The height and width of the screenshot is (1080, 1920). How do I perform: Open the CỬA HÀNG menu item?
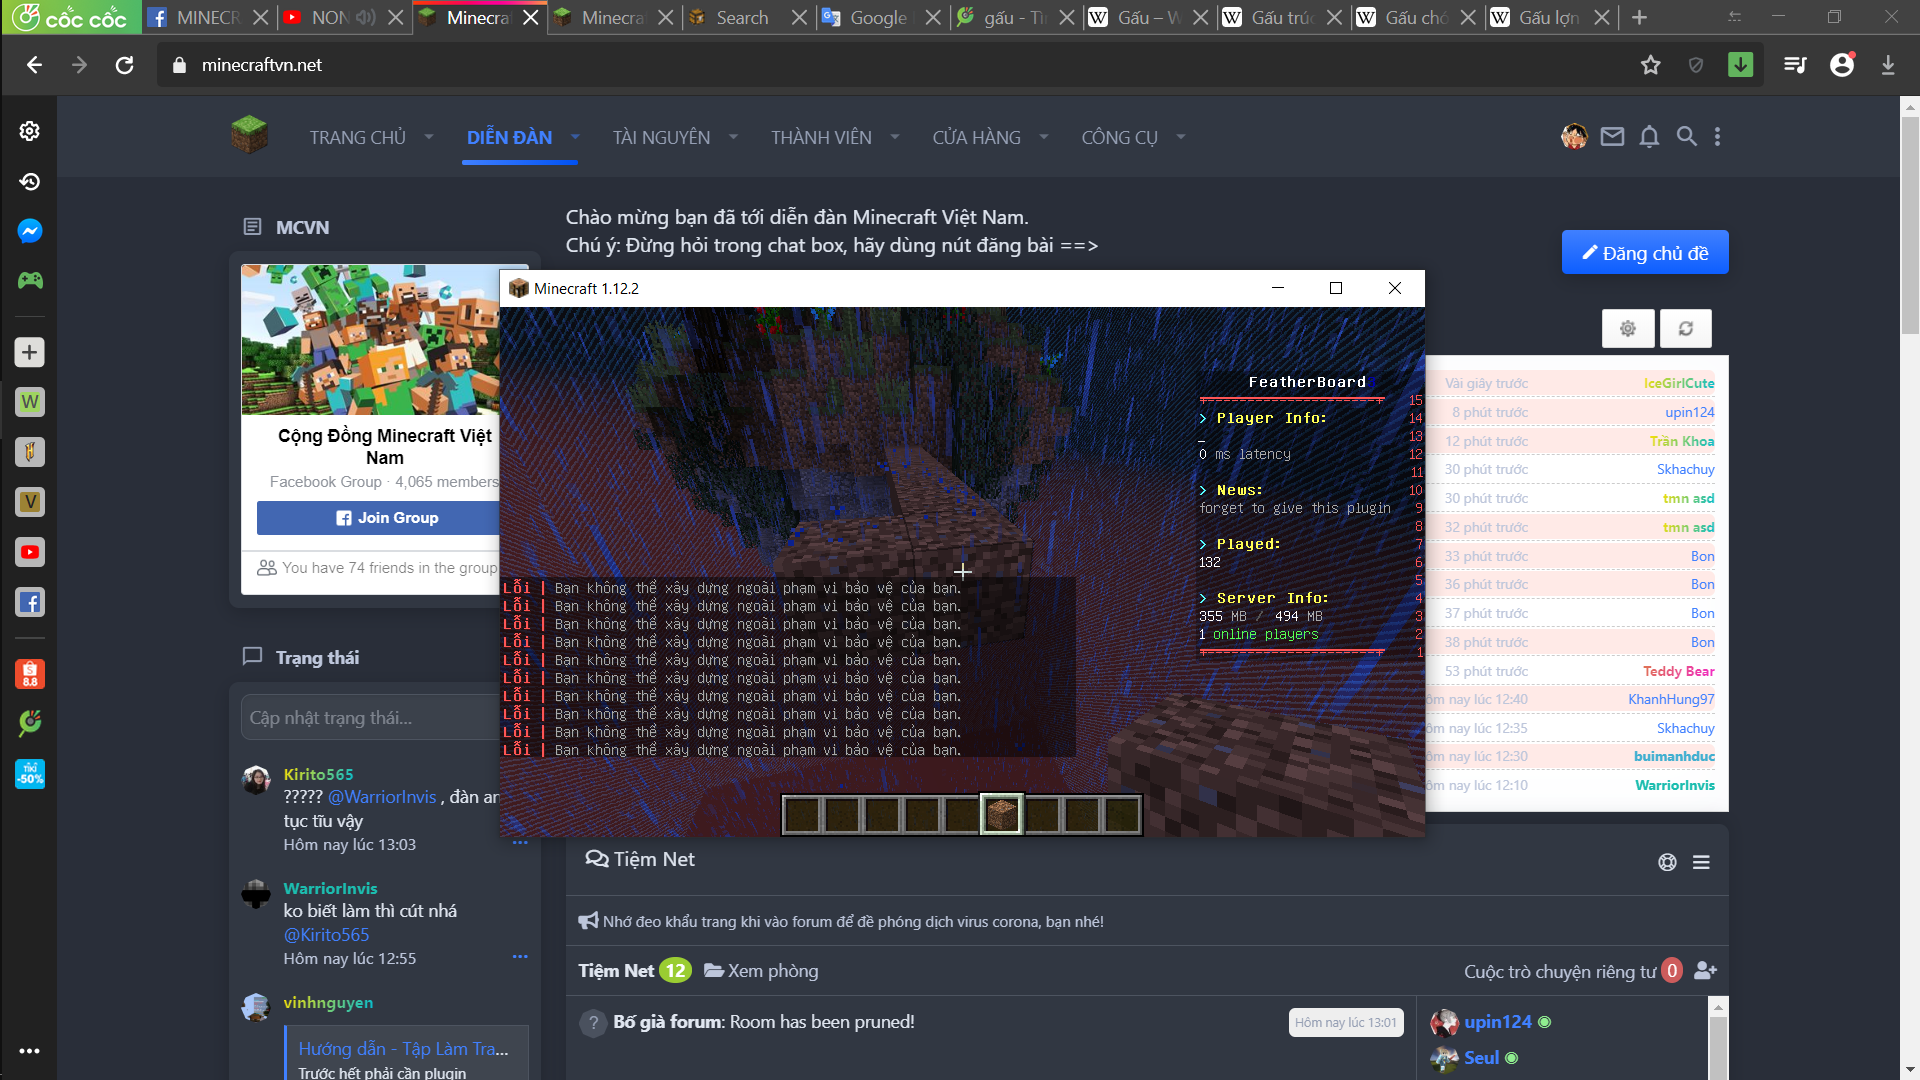976,137
